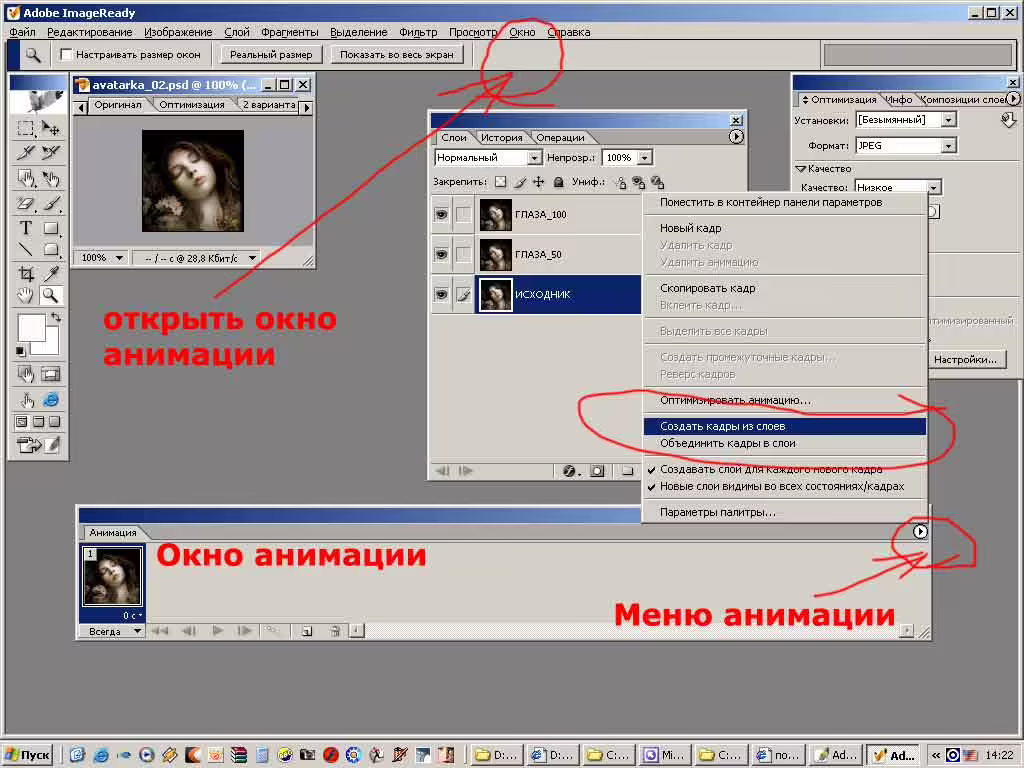Open blend mode 'Нормальный' dropdown

click(534, 157)
